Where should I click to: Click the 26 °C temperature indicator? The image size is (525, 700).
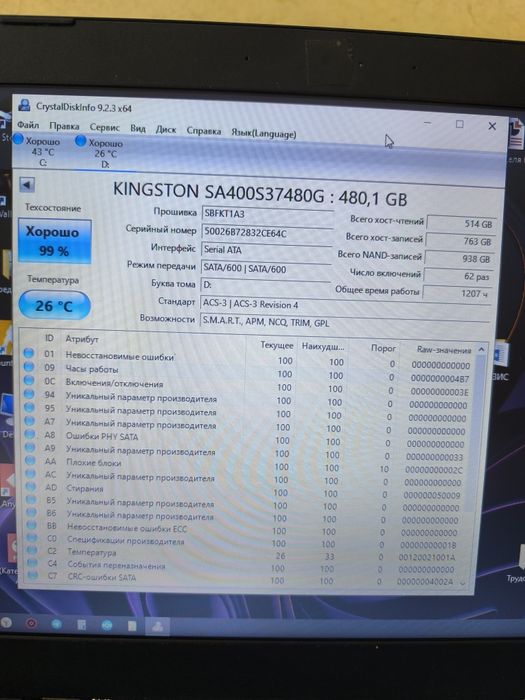[x=54, y=305]
